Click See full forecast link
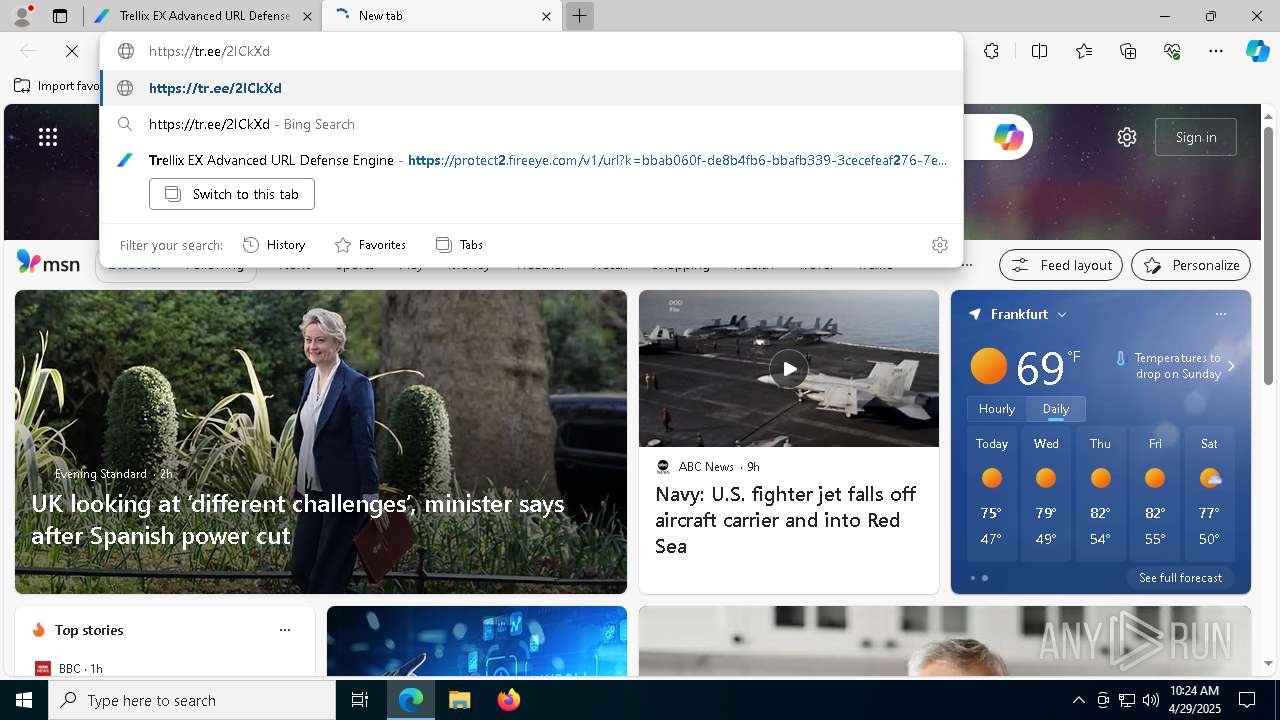Image resolution: width=1280 pixels, height=720 pixels. coord(1180,578)
